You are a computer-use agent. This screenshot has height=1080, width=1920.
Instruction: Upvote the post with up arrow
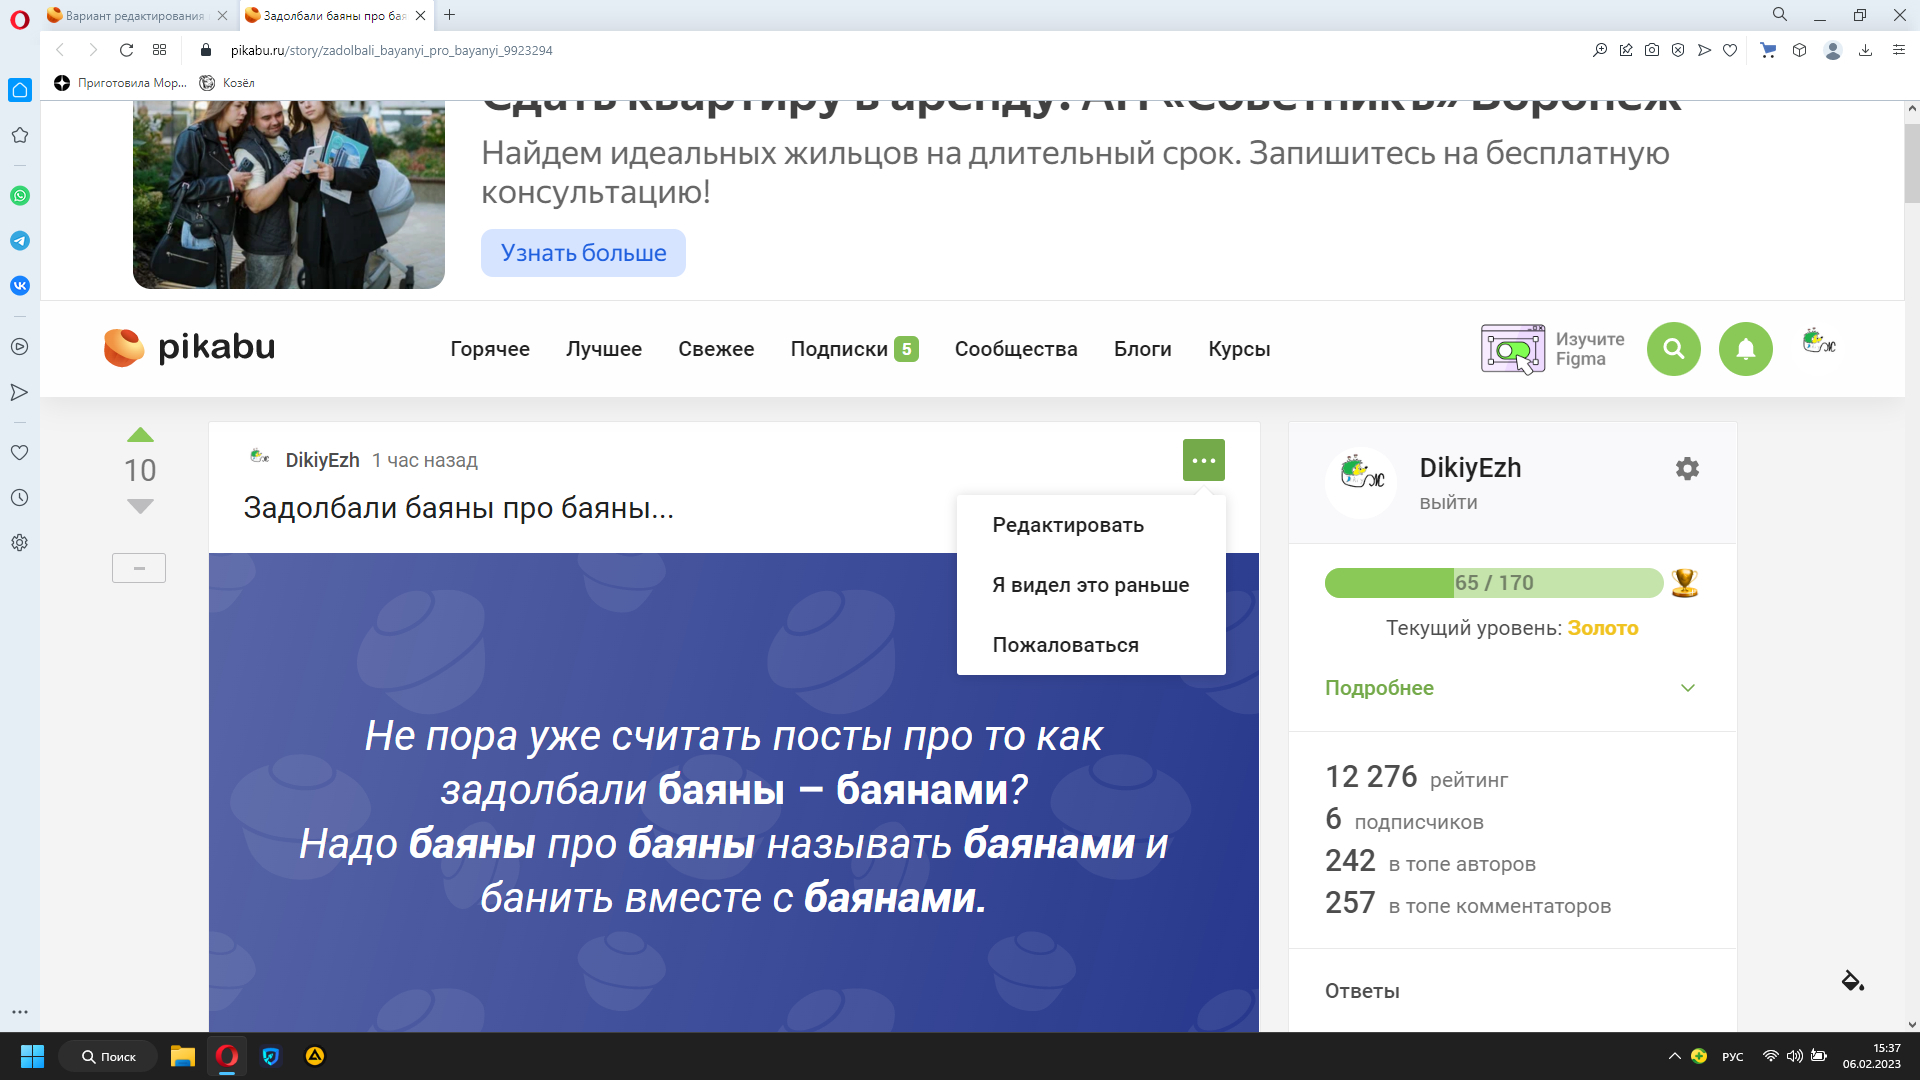tap(140, 435)
